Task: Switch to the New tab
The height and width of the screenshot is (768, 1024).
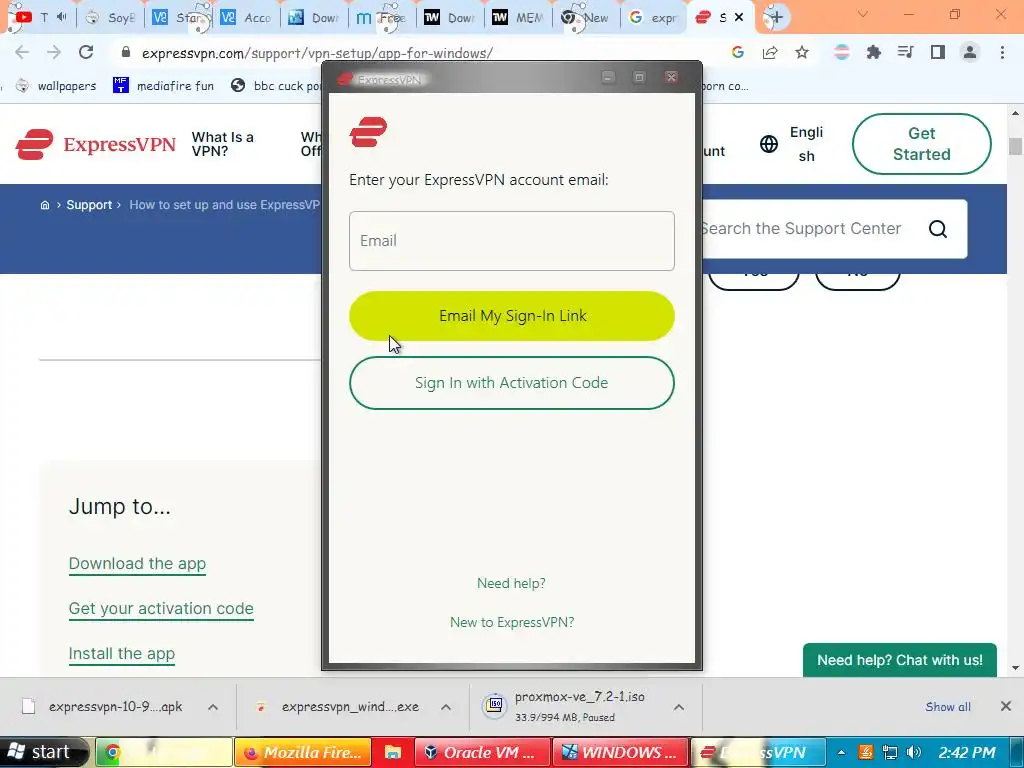Action: pyautogui.click(x=586, y=18)
